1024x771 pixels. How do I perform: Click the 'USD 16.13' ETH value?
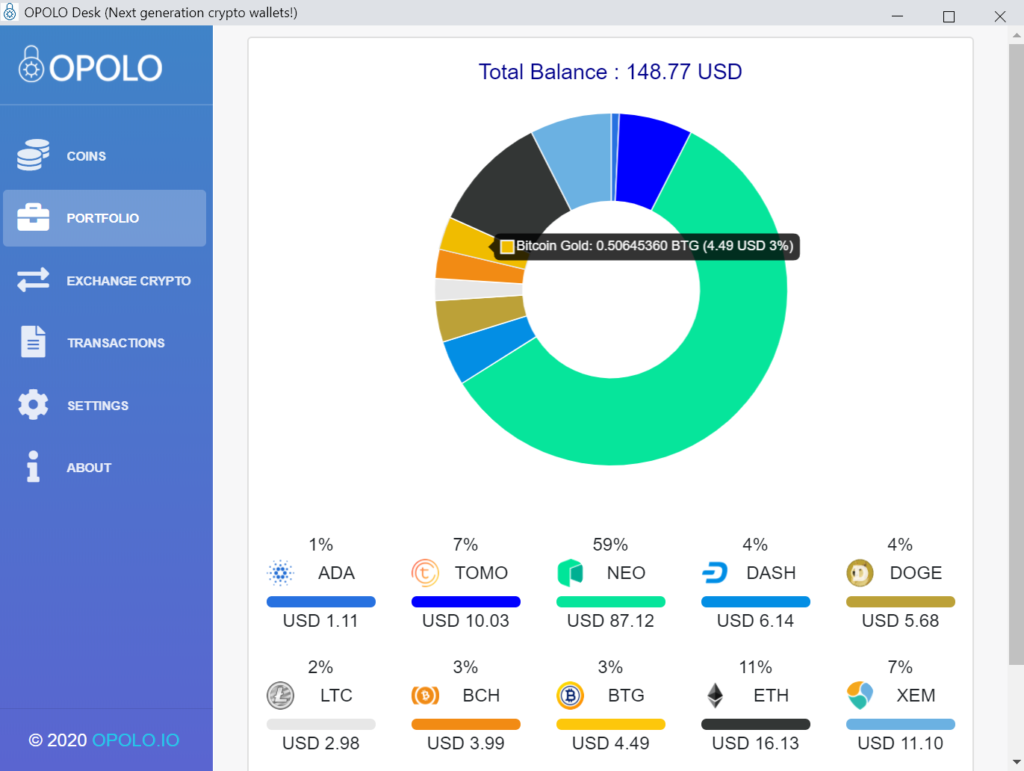click(x=756, y=743)
